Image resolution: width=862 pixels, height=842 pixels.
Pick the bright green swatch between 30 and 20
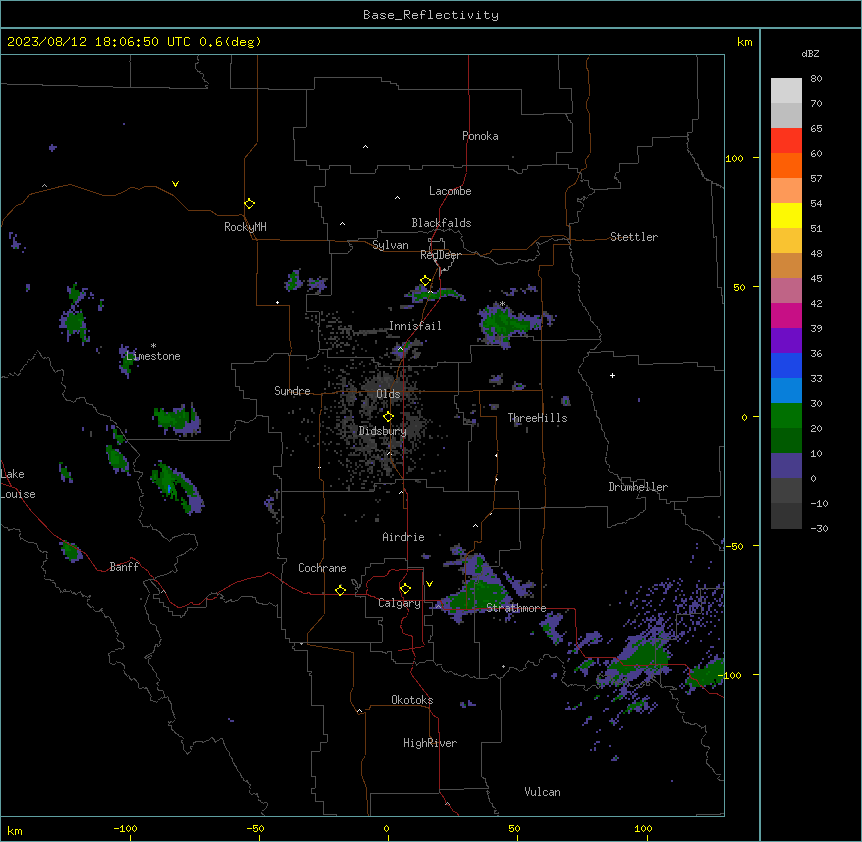click(x=786, y=416)
